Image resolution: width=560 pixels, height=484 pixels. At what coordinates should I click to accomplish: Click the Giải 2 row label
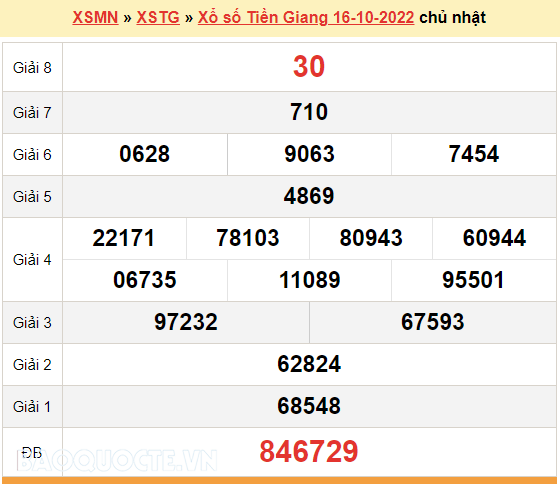click(x=32, y=365)
